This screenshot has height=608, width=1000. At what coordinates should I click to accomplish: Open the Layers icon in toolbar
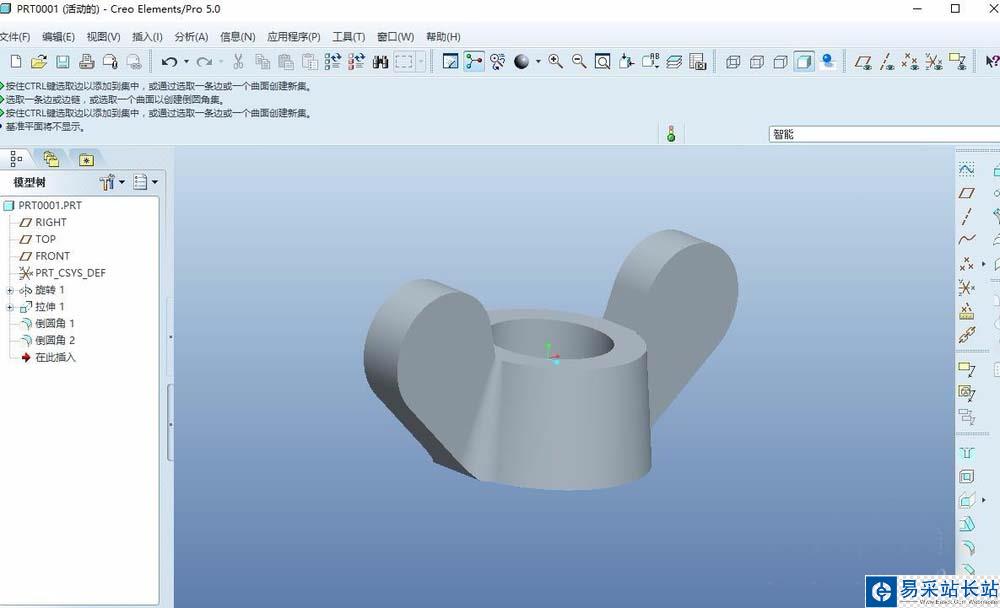pos(674,61)
